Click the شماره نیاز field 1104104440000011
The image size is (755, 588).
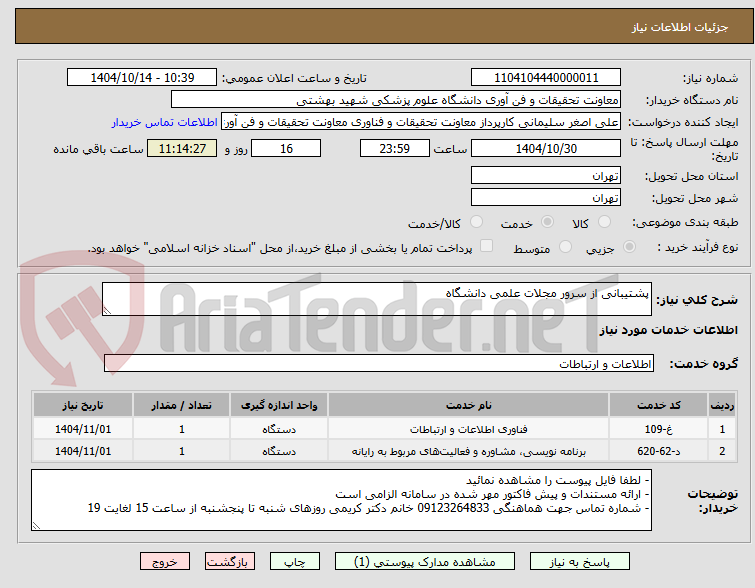[546, 78]
